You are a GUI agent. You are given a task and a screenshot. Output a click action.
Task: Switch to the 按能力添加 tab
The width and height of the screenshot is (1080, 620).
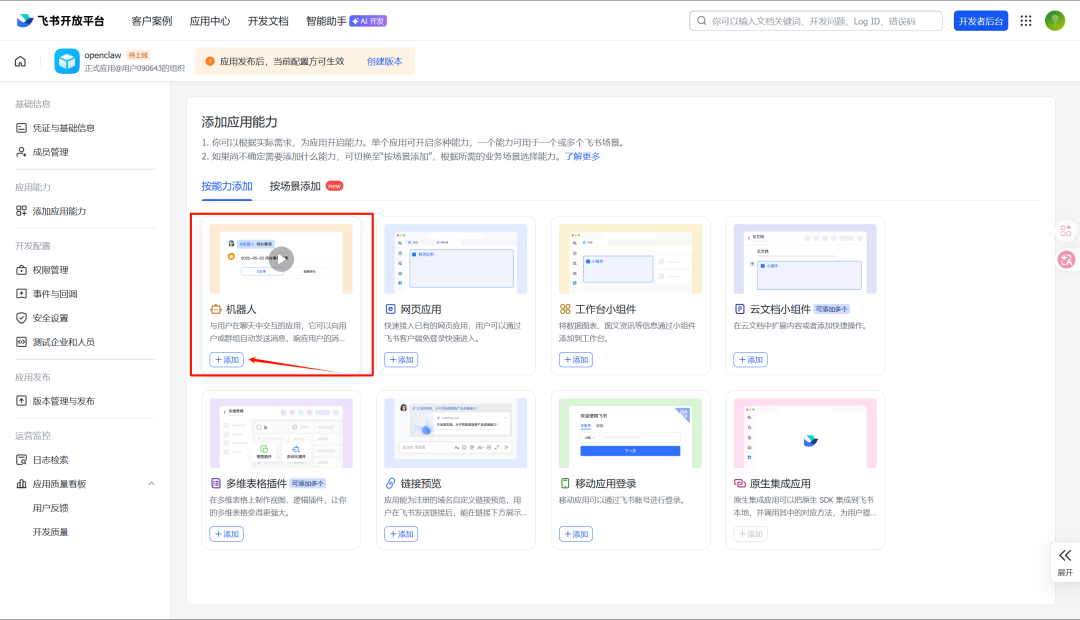227,186
